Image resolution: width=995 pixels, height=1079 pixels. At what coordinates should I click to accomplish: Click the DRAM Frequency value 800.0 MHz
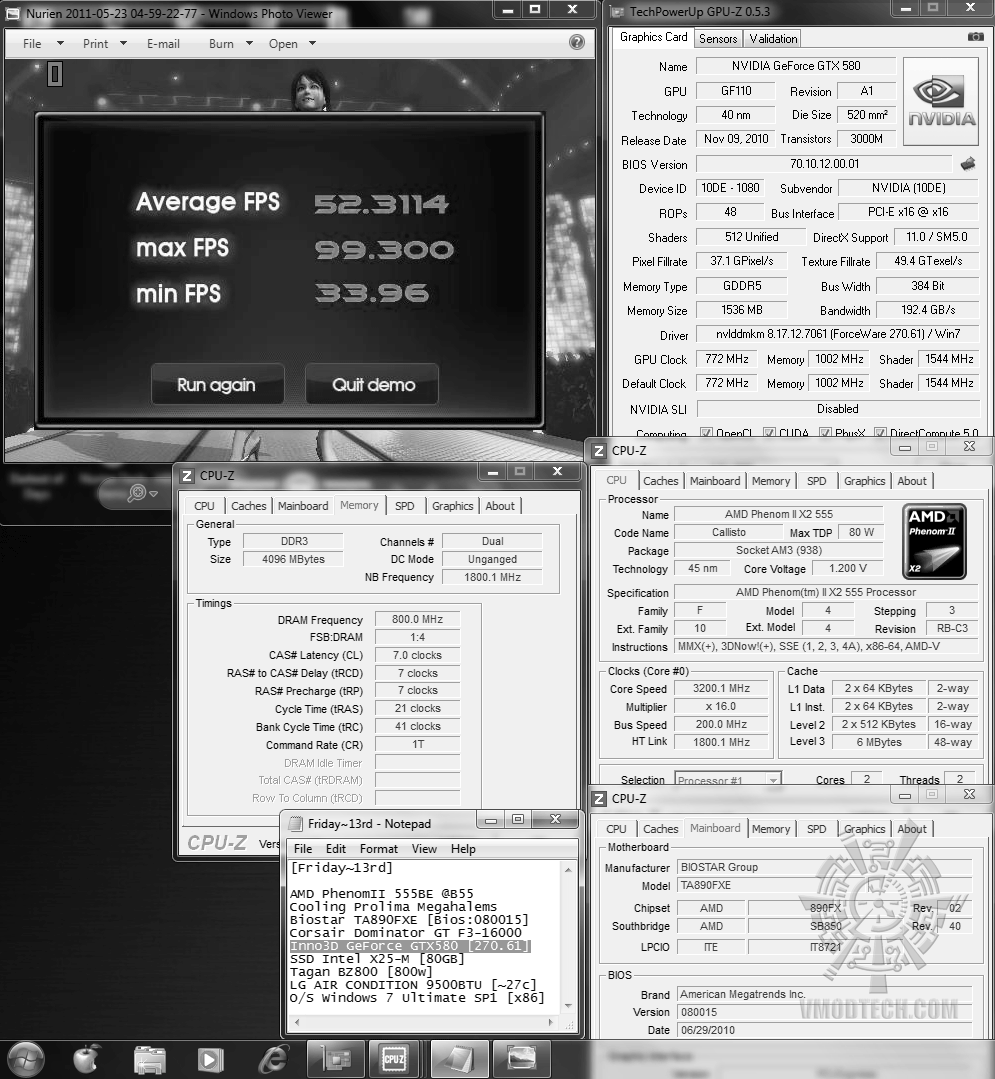417,619
